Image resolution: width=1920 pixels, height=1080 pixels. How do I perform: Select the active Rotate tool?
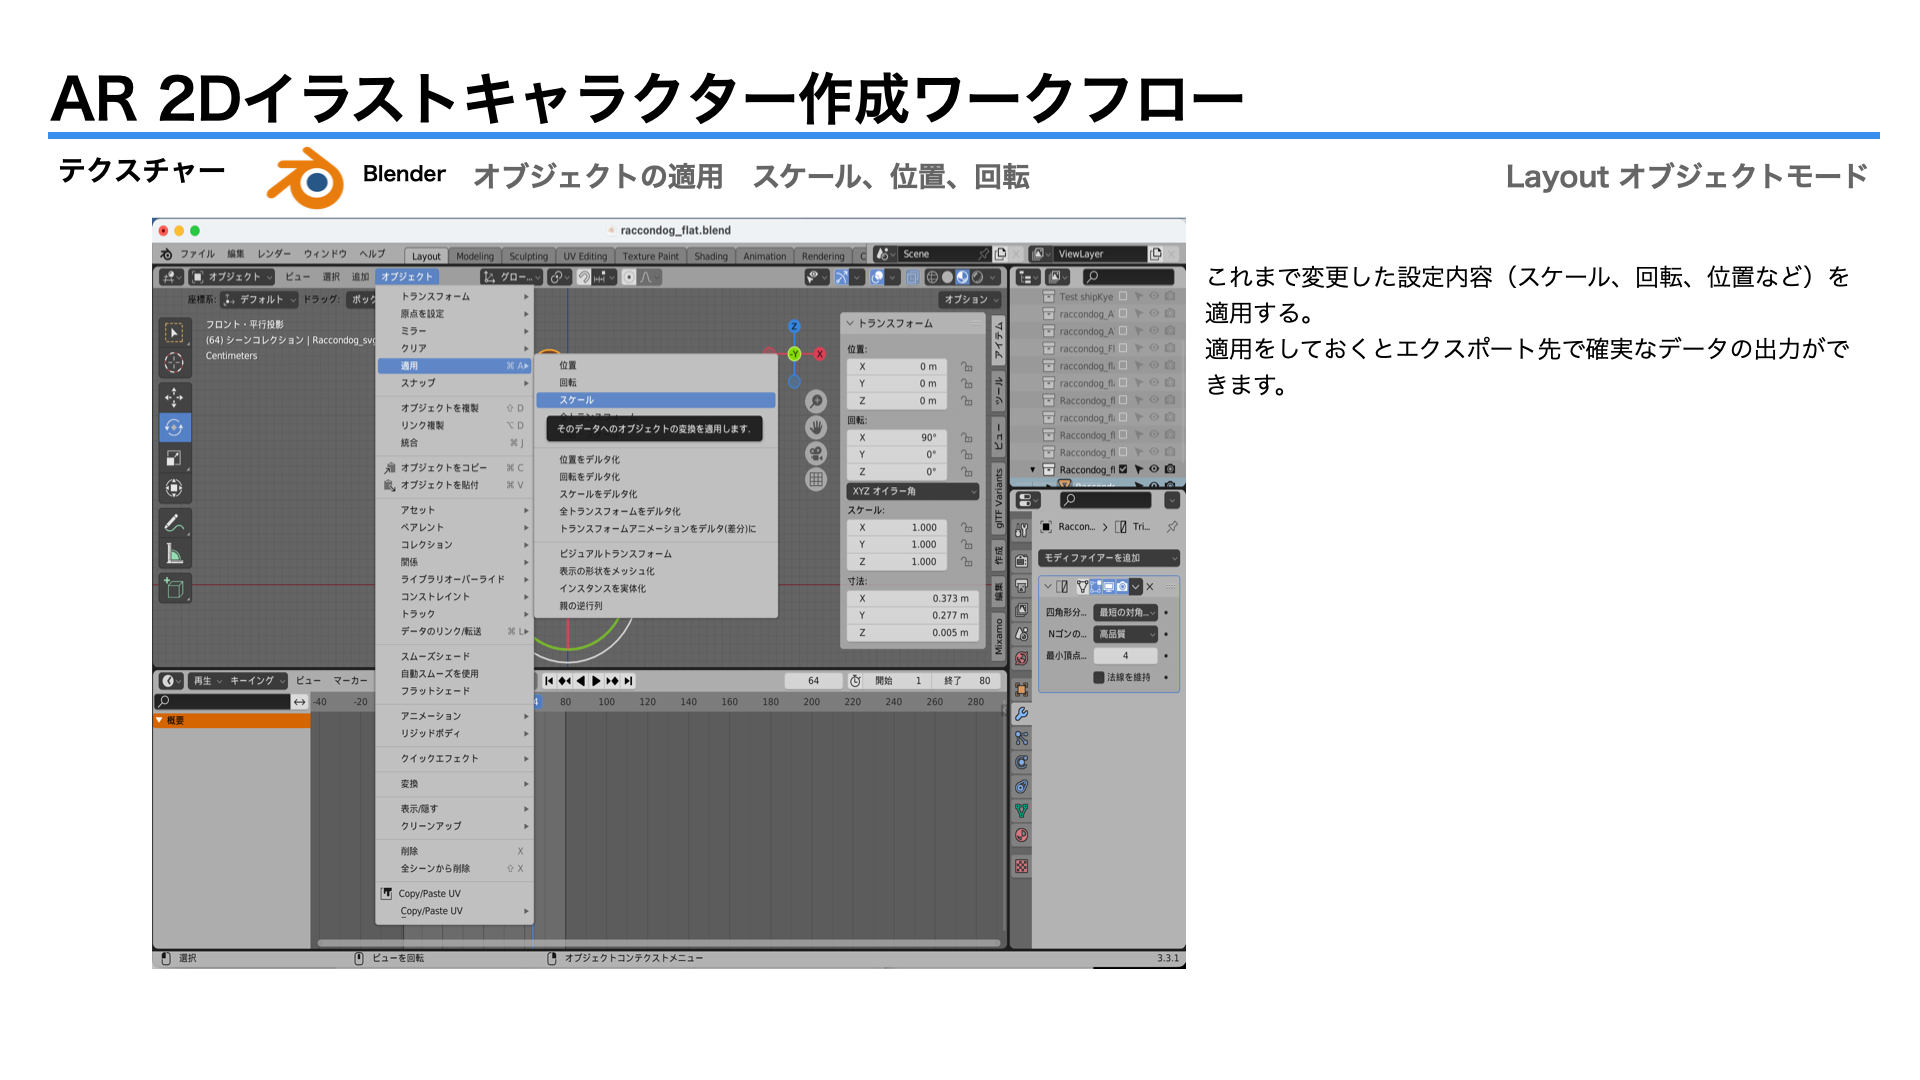174,427
